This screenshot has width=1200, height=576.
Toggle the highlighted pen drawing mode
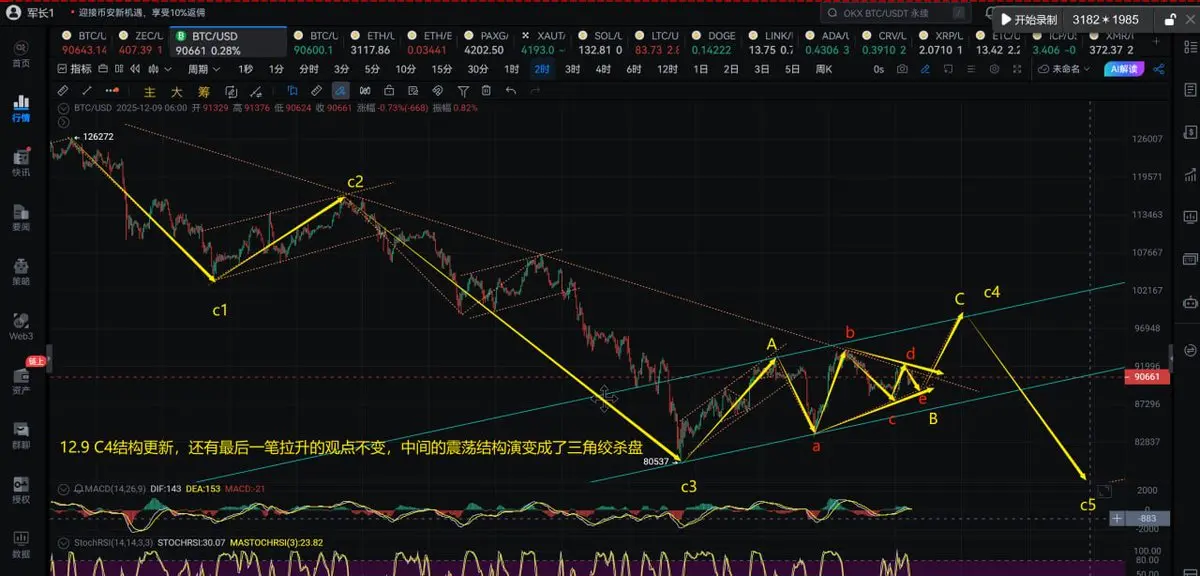342,90
